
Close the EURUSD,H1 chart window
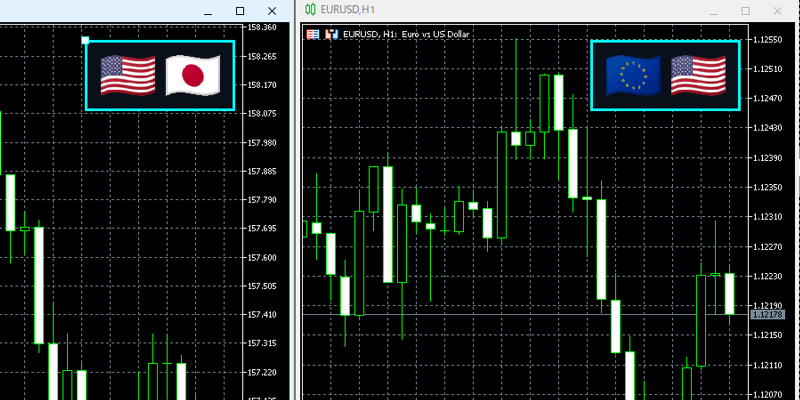778,11
